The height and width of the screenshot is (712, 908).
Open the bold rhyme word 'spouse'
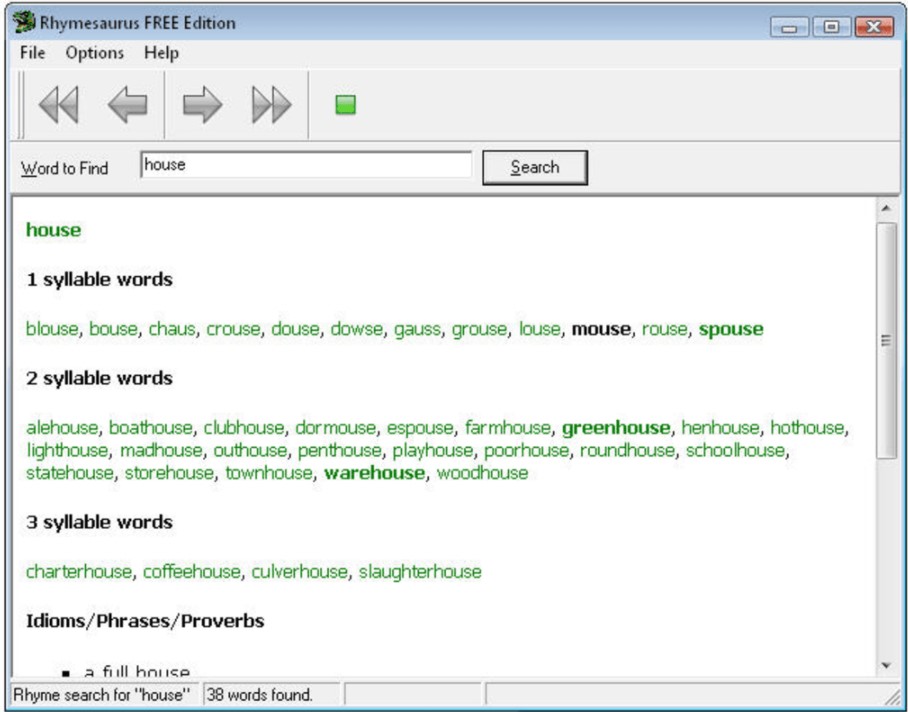(731, 330)
